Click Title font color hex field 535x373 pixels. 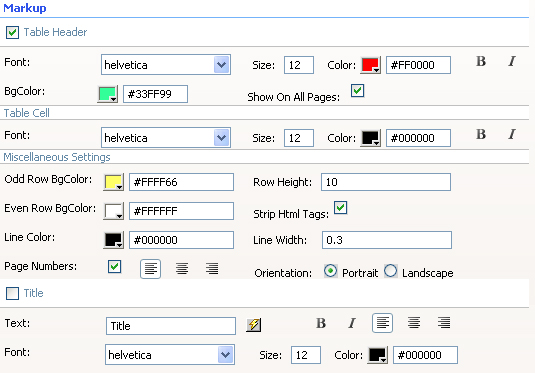[425, 355]
